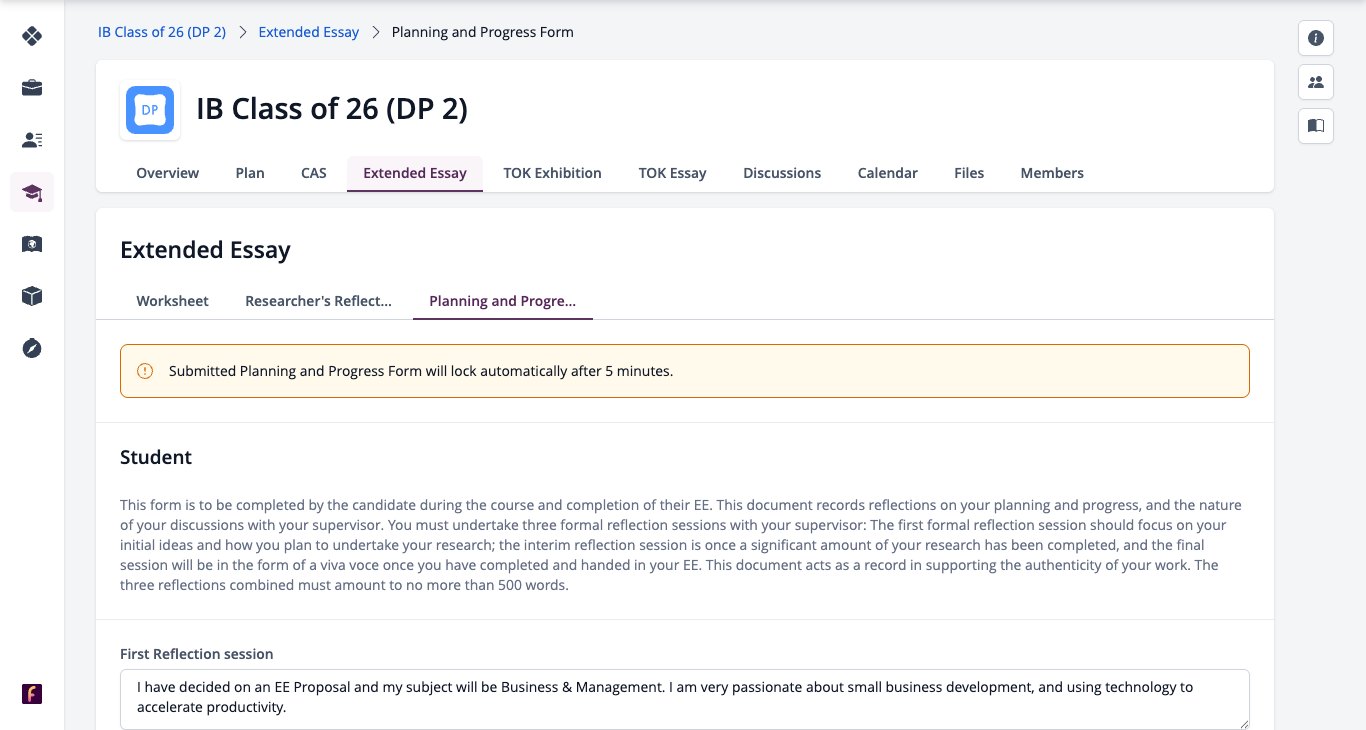
Task: Follow the IB Class of 26 breadcrumb link
Action: 162,32
